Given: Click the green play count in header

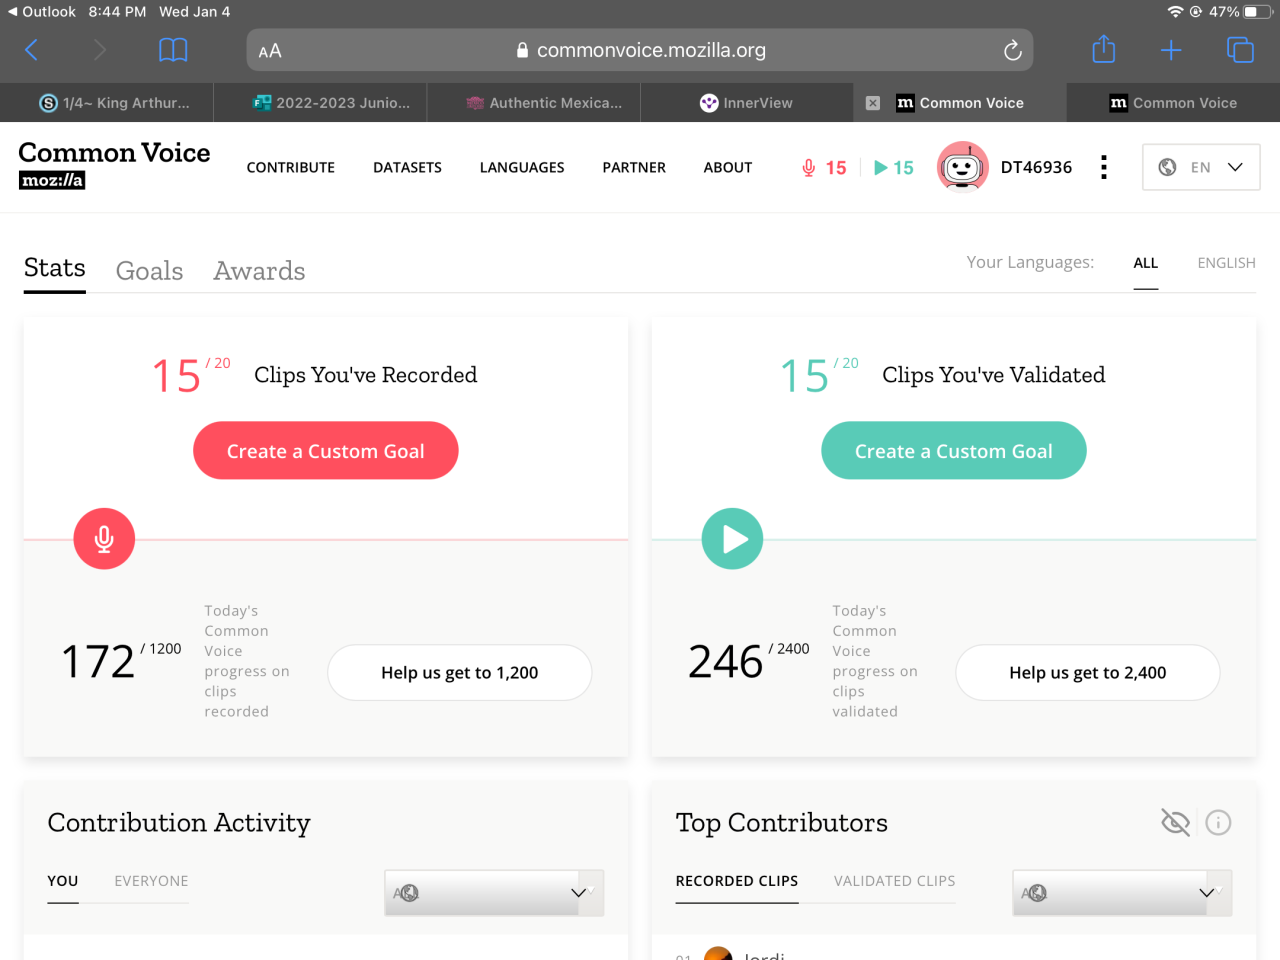Looking at the screenshot, I should [x=894, y=167].
